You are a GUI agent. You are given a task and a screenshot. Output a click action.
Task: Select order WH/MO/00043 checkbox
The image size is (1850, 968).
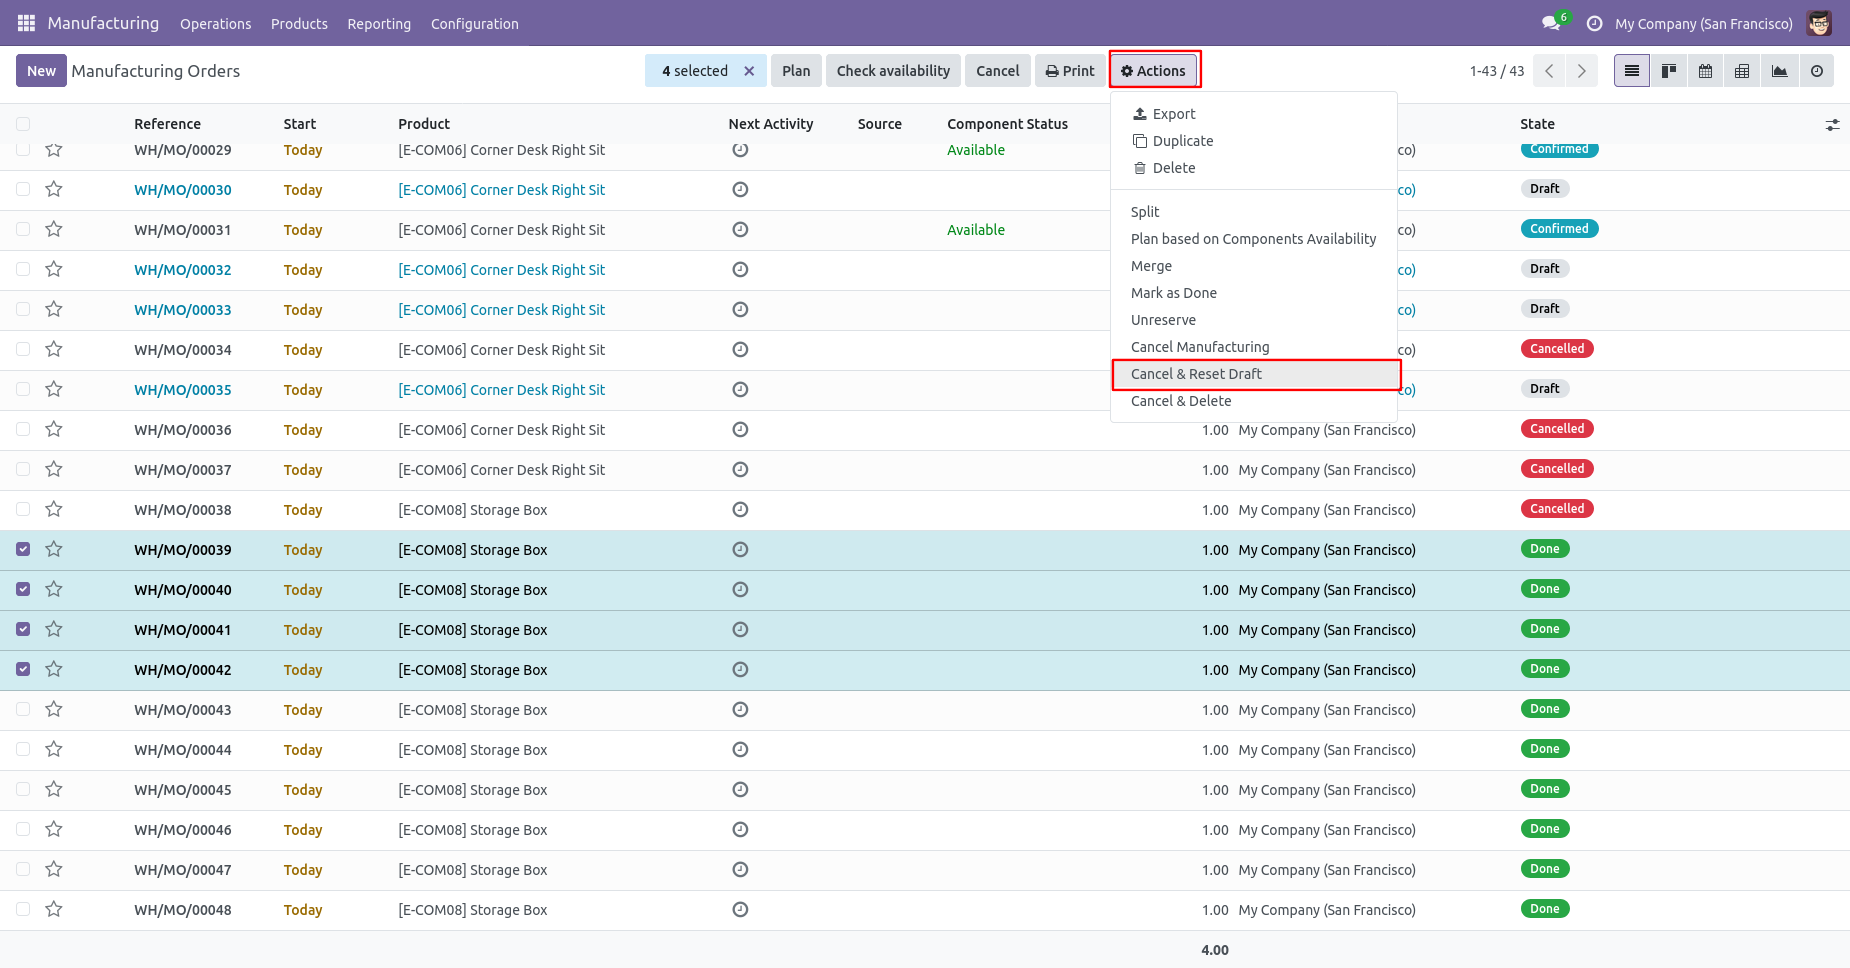(x=23, y=709)
